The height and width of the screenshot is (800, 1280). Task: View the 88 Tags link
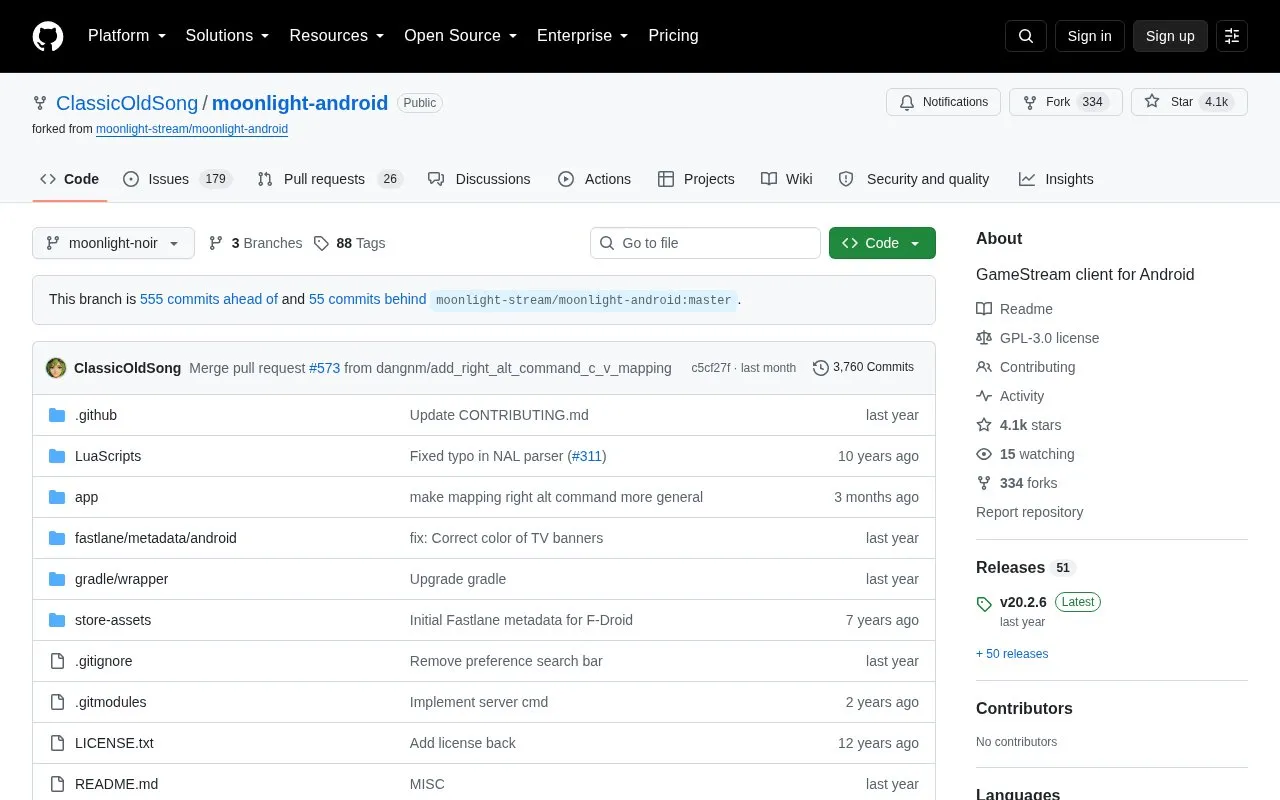(x=349, y=243)
